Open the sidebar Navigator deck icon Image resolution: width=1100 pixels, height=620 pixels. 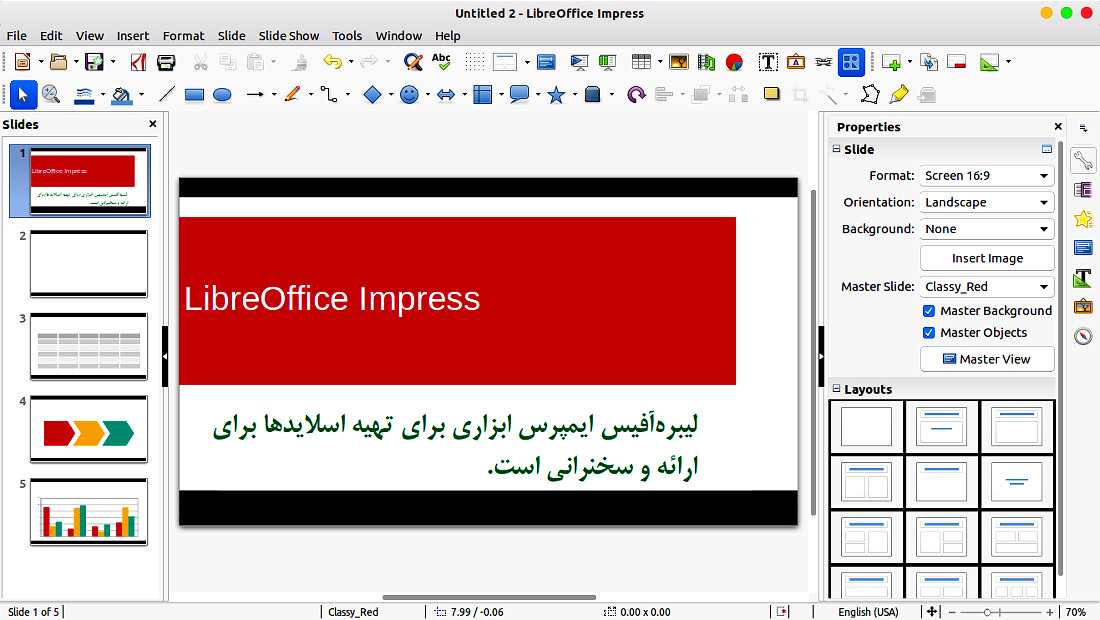tap(1082, 336)
